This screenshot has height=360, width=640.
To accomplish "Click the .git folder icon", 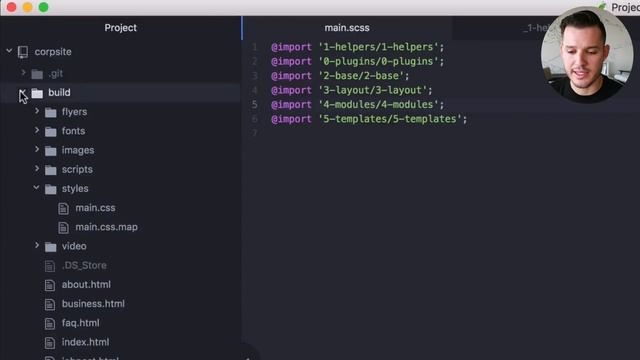I will [37, 74].
